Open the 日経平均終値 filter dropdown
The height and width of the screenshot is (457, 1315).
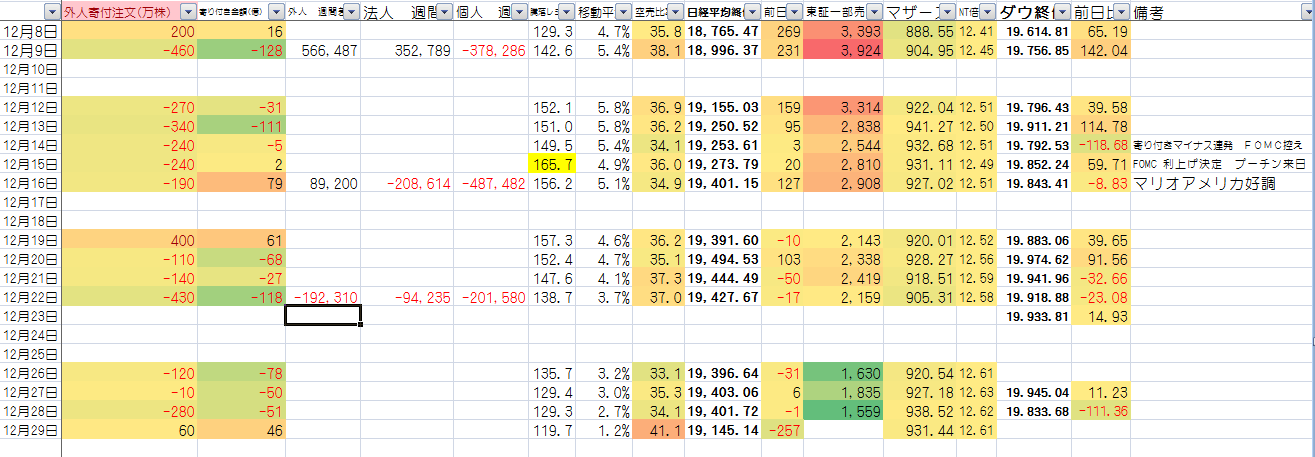point(750,12)
